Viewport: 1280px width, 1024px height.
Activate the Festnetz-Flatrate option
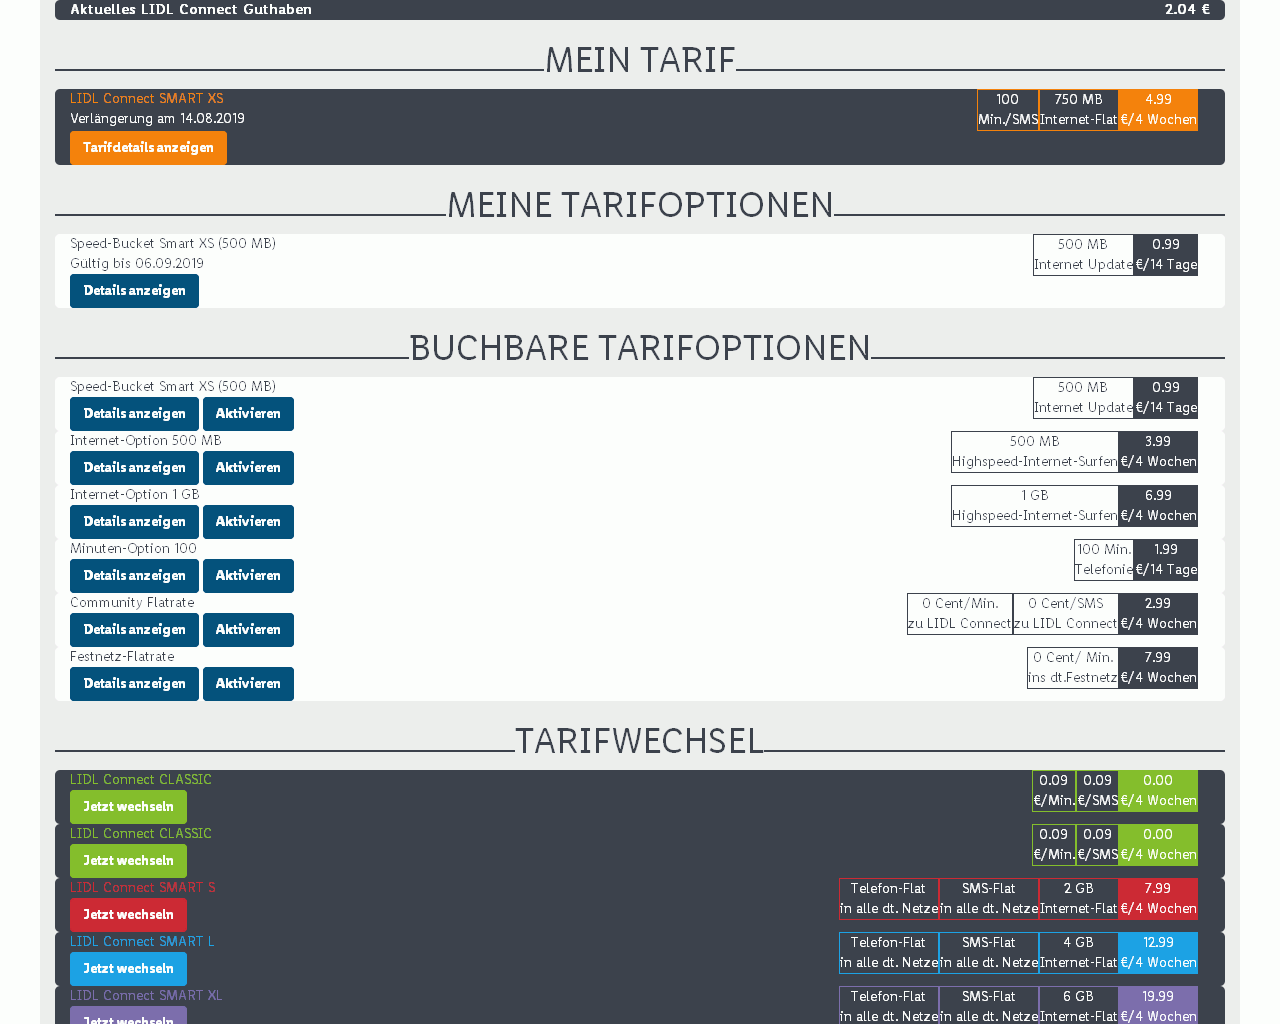tap(248, 684)
